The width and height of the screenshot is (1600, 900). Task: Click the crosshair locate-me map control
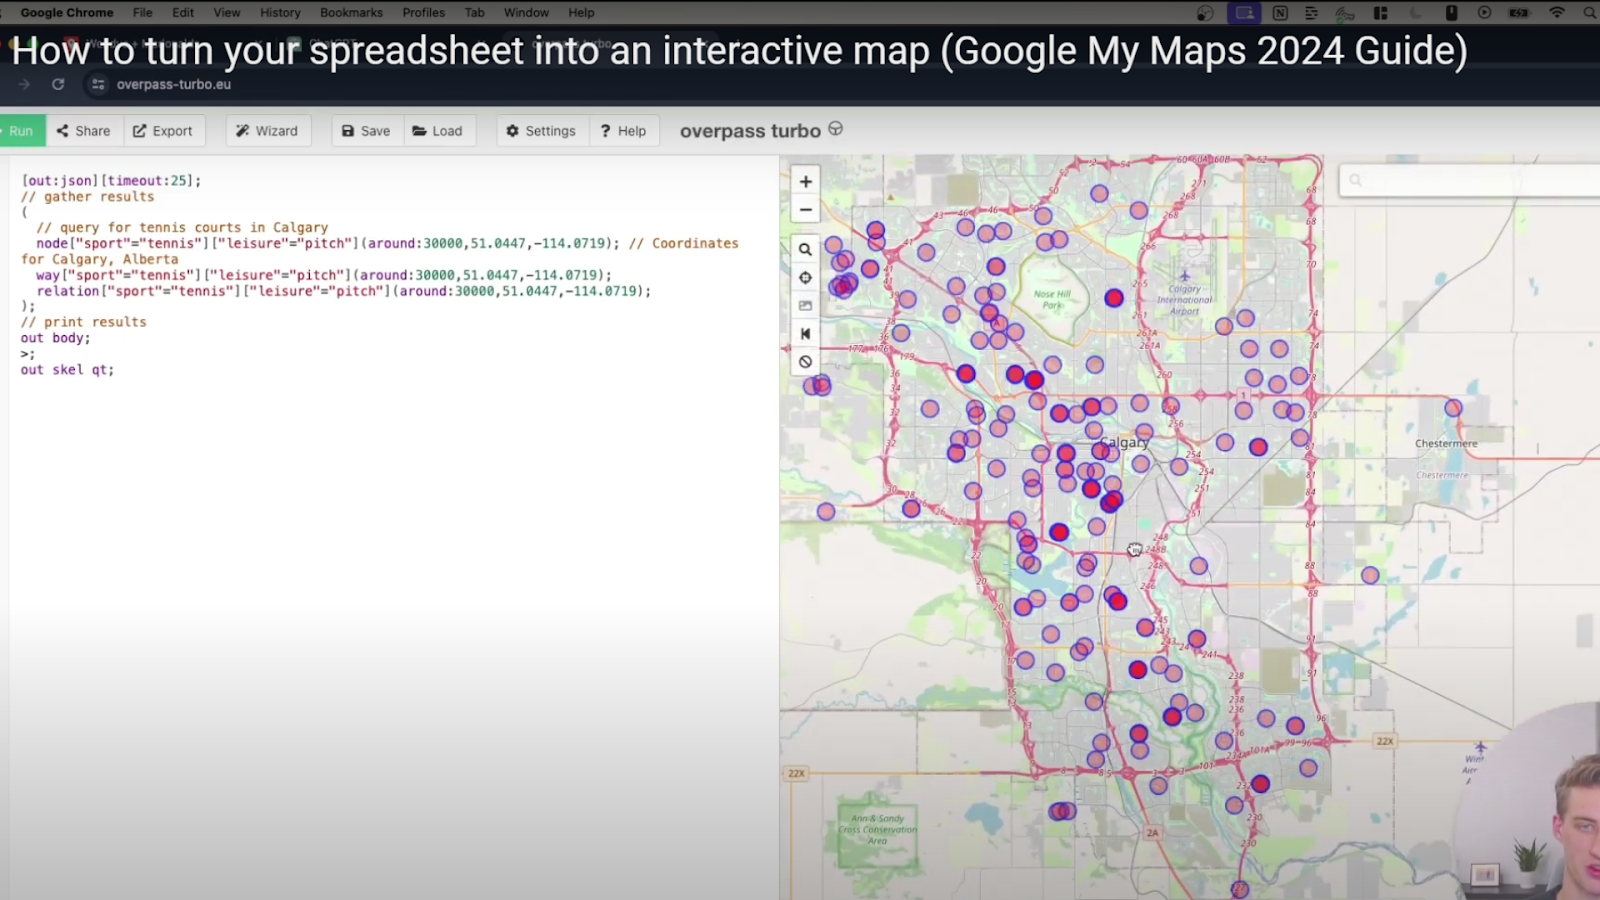(x=805, y=278)
